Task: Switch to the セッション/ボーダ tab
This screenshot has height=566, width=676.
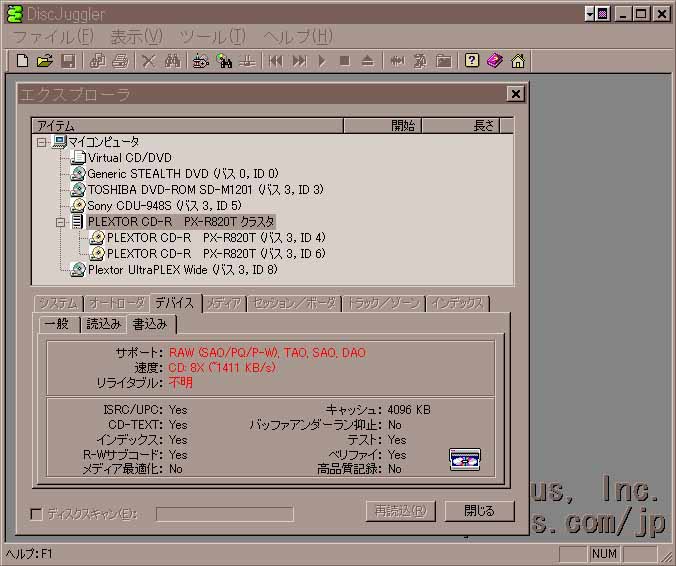Action: coord(294,303)
